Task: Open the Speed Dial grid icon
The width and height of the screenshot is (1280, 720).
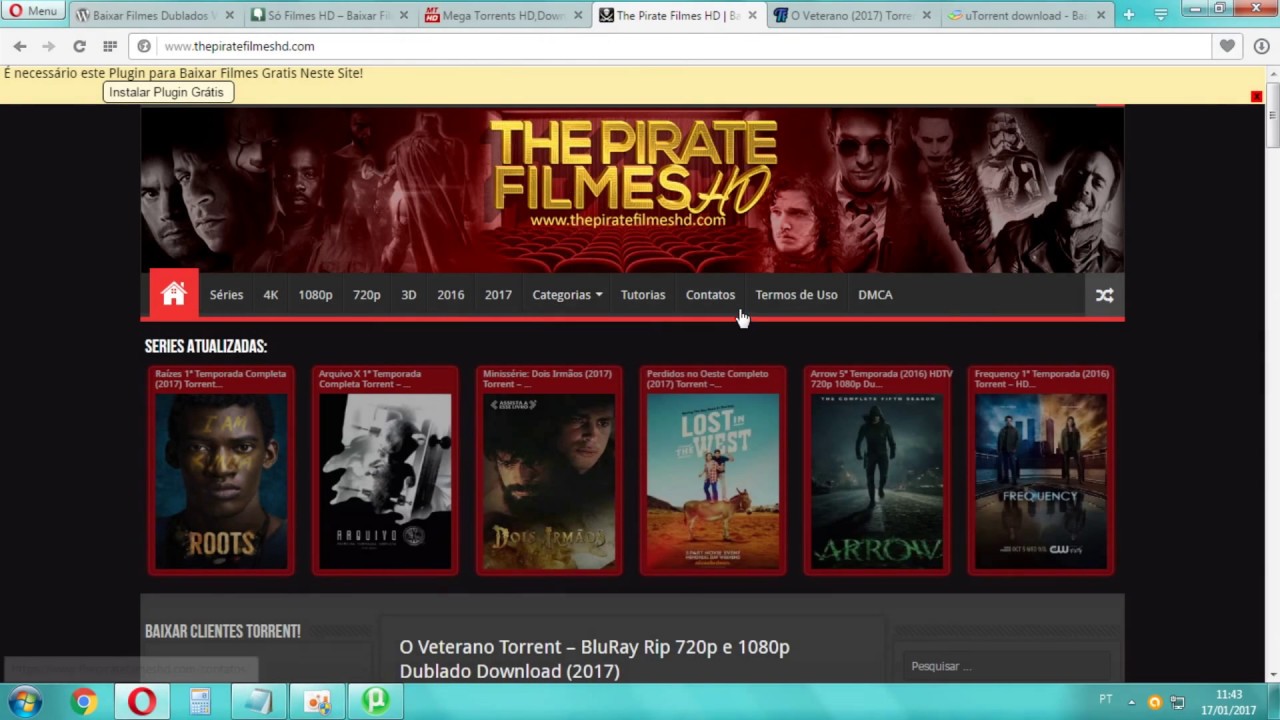Action: point(110,46)
